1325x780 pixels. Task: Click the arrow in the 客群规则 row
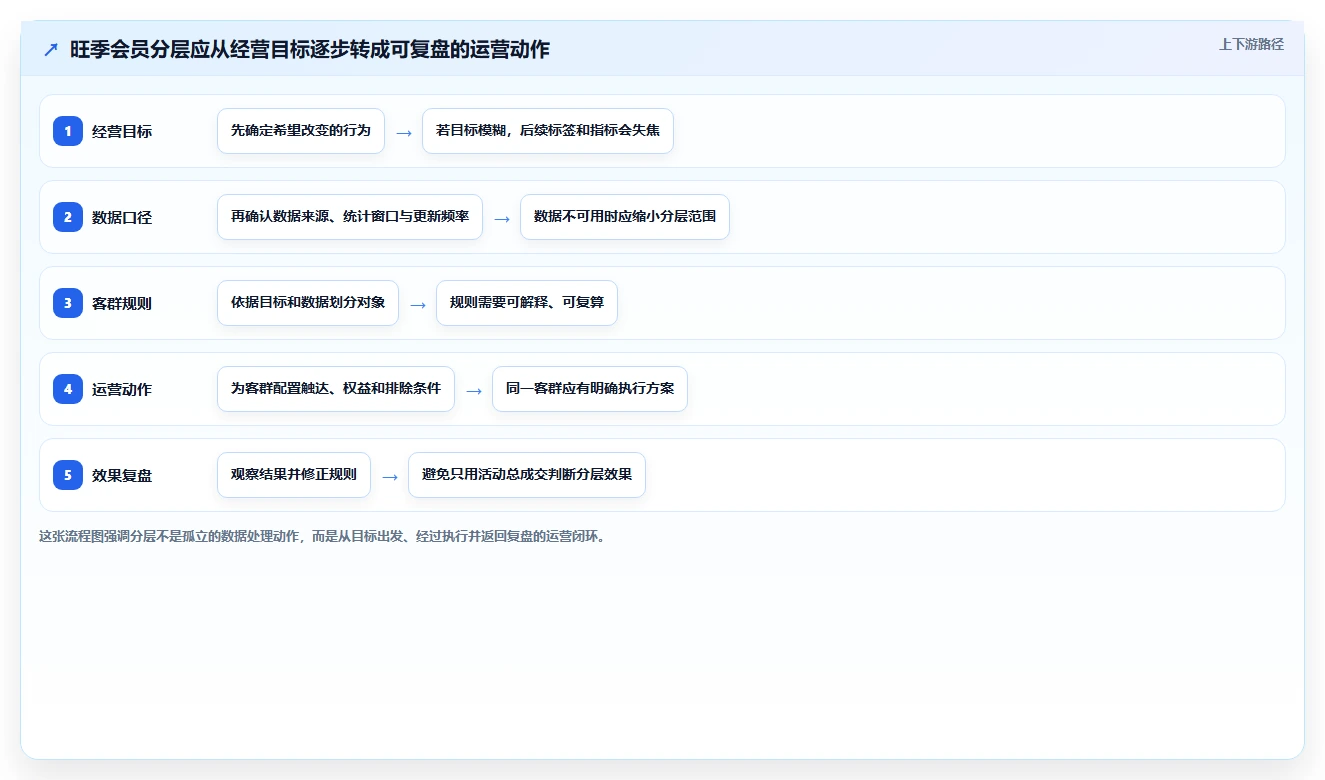pos(418,304)
